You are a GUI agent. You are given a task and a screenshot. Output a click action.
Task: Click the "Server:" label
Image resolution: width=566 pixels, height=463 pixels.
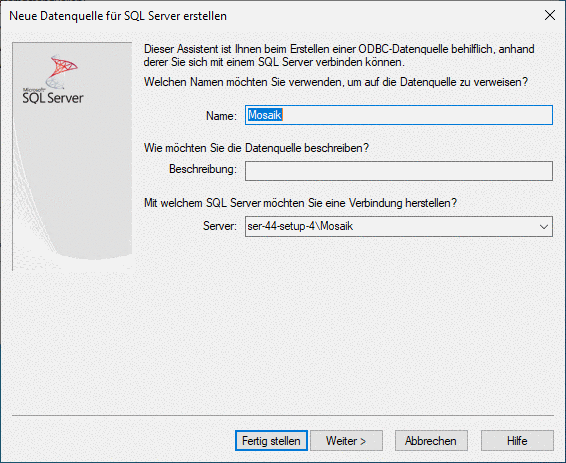pos(220,226)
